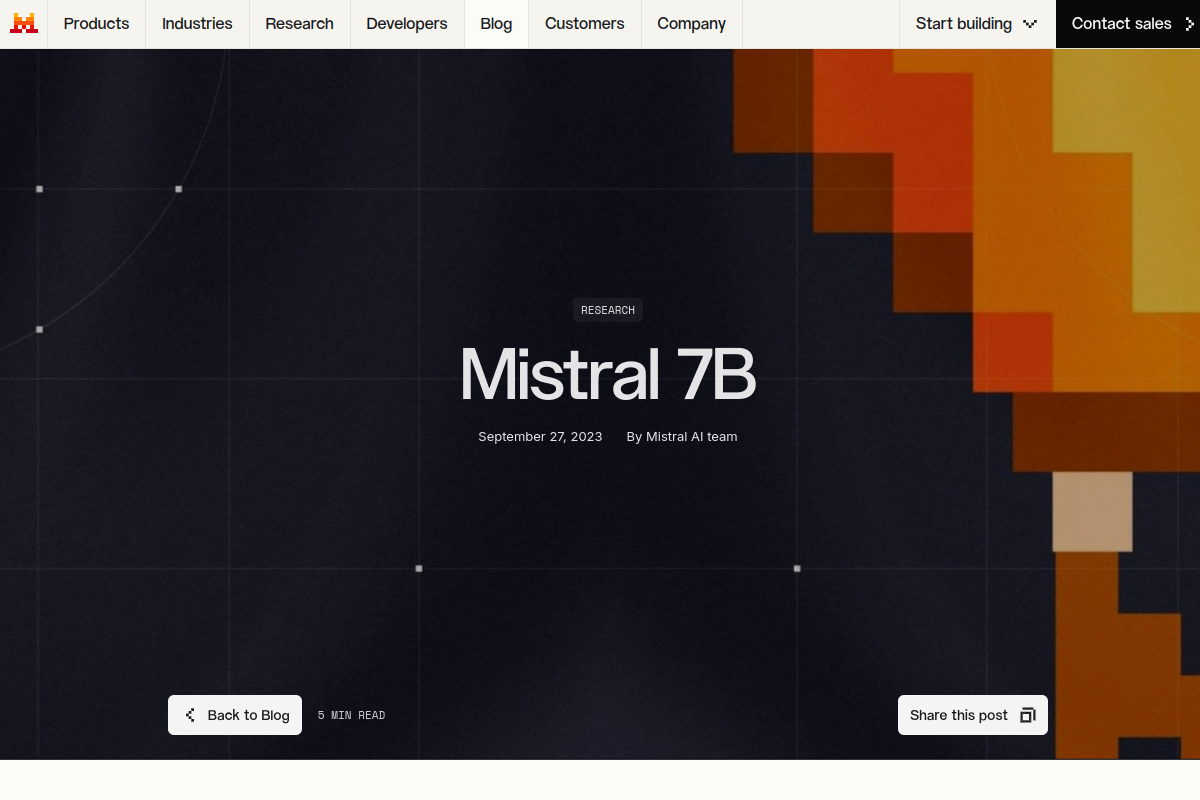
Task: Open the Developers menu
Action: pyautogui.click(x=407, y=24)
